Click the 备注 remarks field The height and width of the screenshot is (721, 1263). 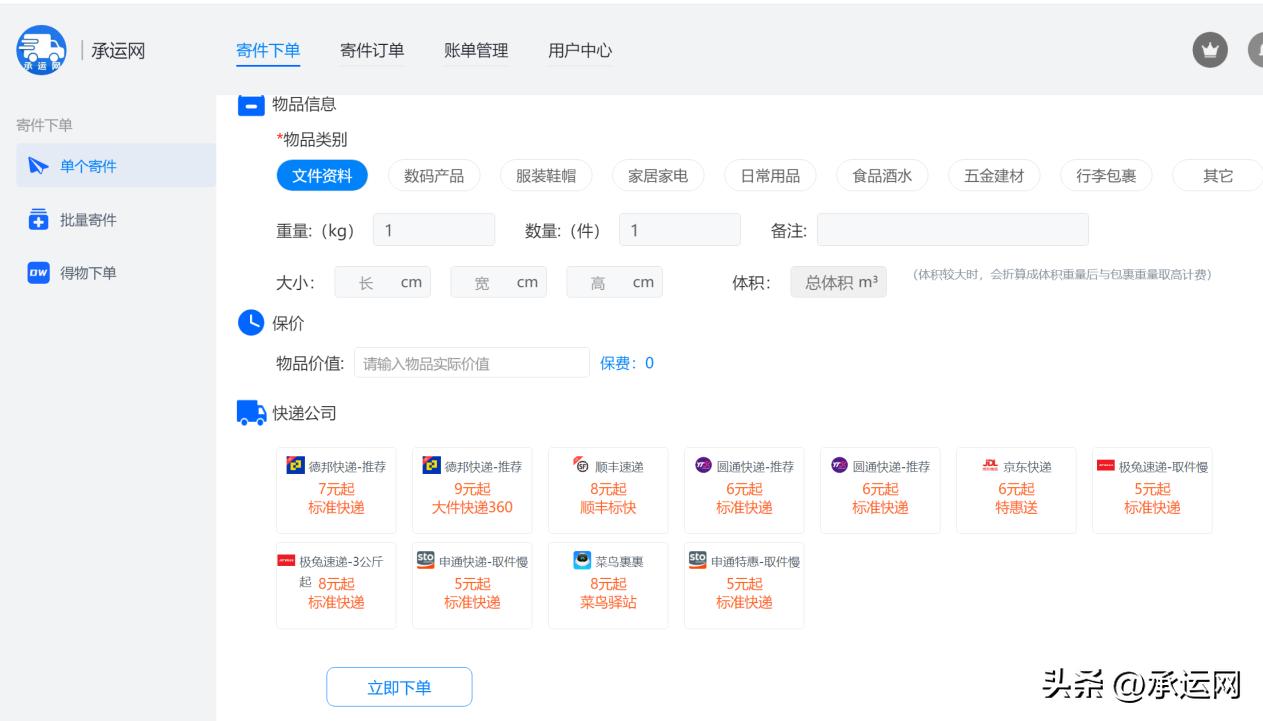[x=955, y=229]
